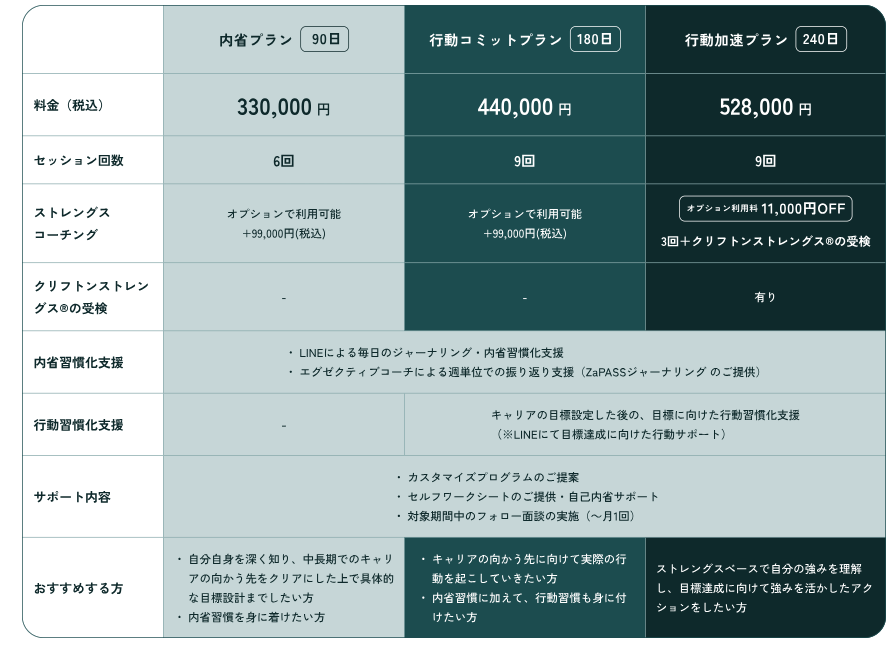Click 3回＋クリフトンストレングス®の受検 text

tap(765, 241)
